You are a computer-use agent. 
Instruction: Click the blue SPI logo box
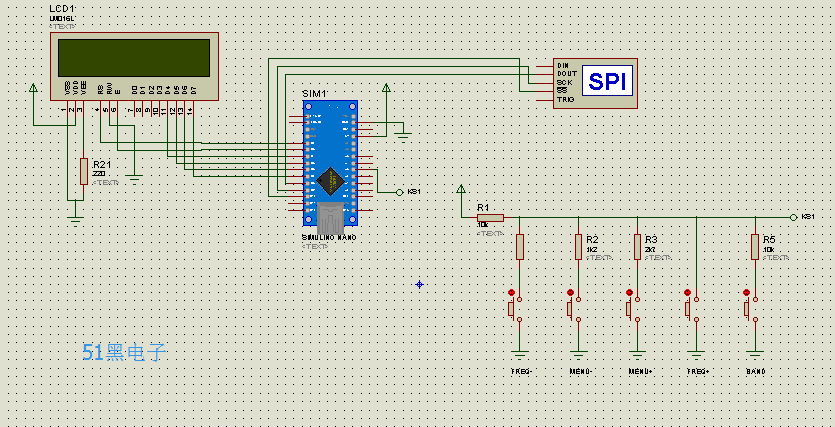click(607, 81)
